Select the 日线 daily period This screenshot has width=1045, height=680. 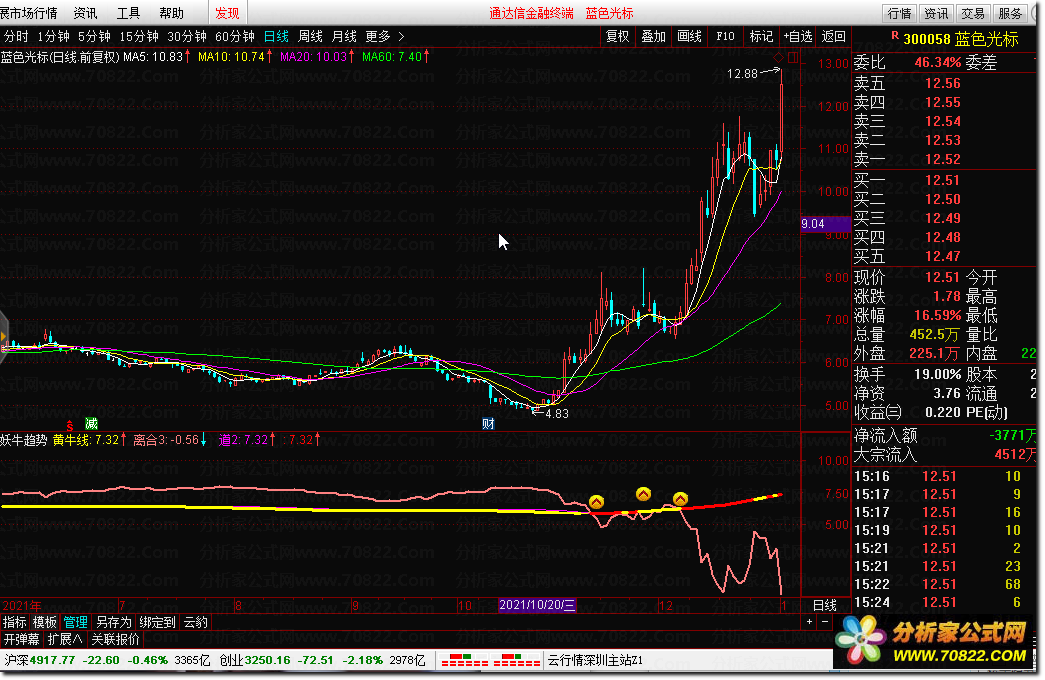click(276, 37)
